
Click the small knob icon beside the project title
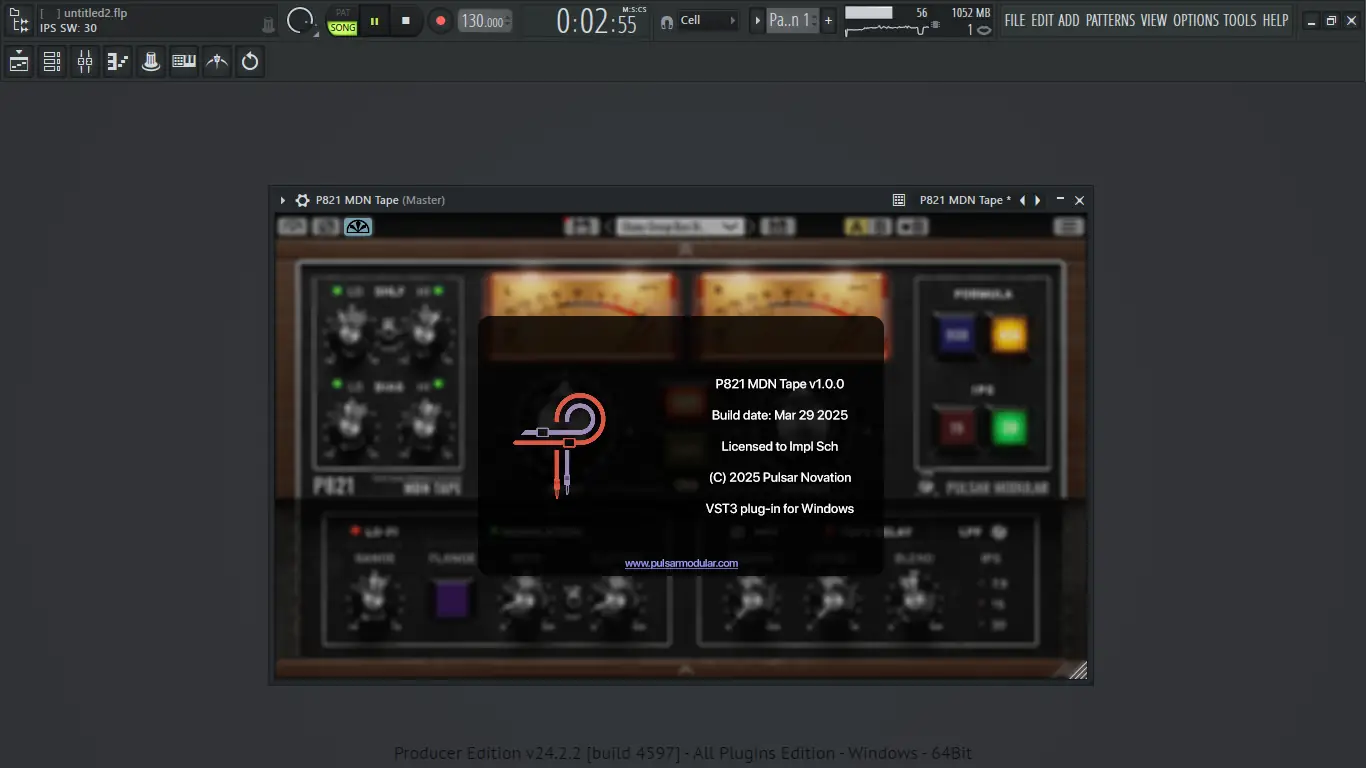tap(269, 24)
